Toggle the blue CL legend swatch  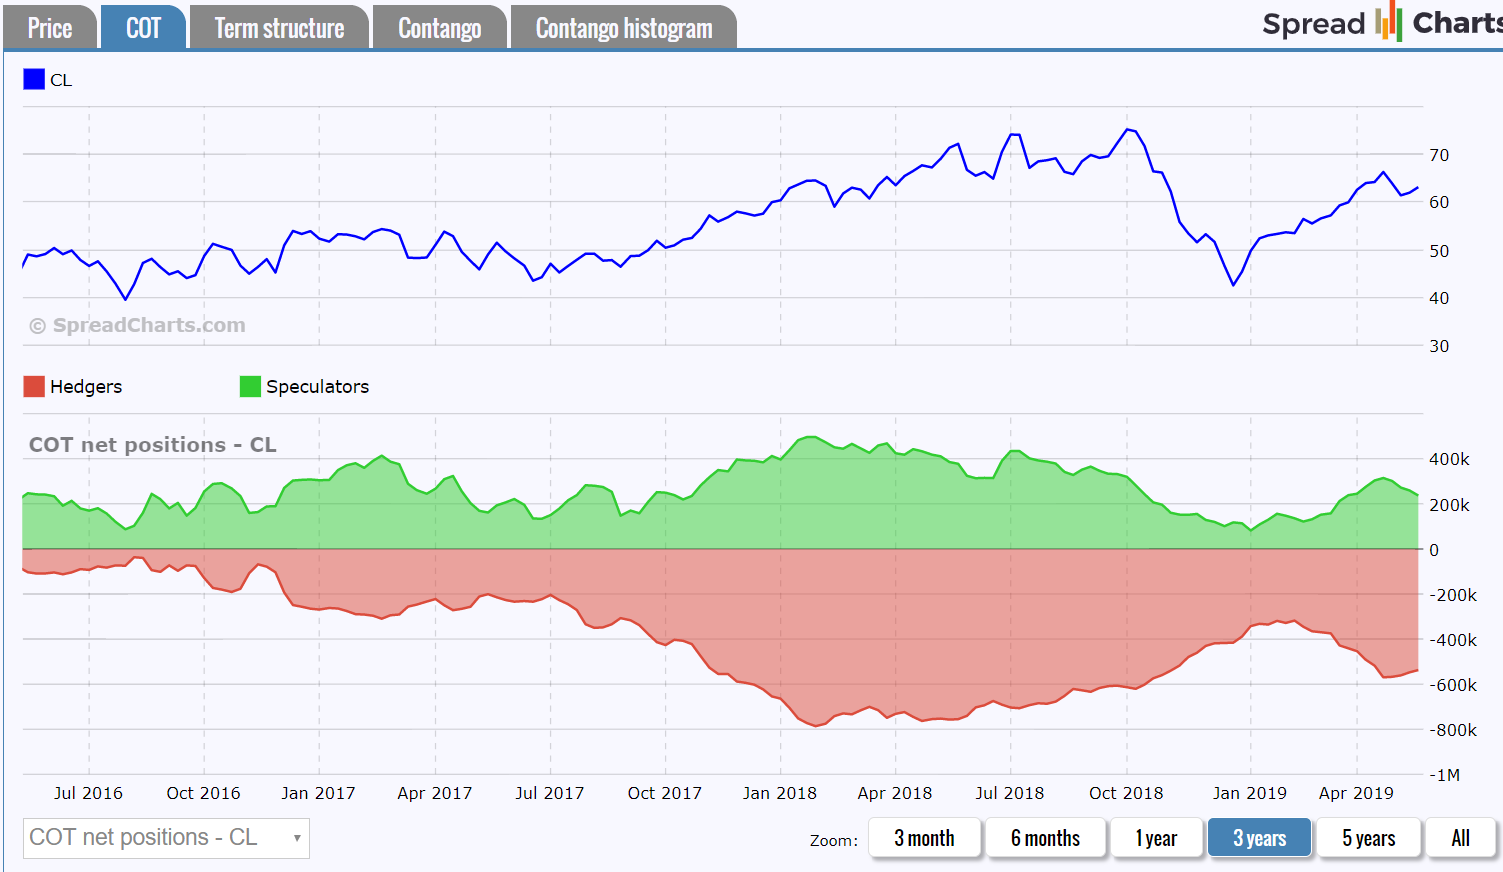point(34,80)
